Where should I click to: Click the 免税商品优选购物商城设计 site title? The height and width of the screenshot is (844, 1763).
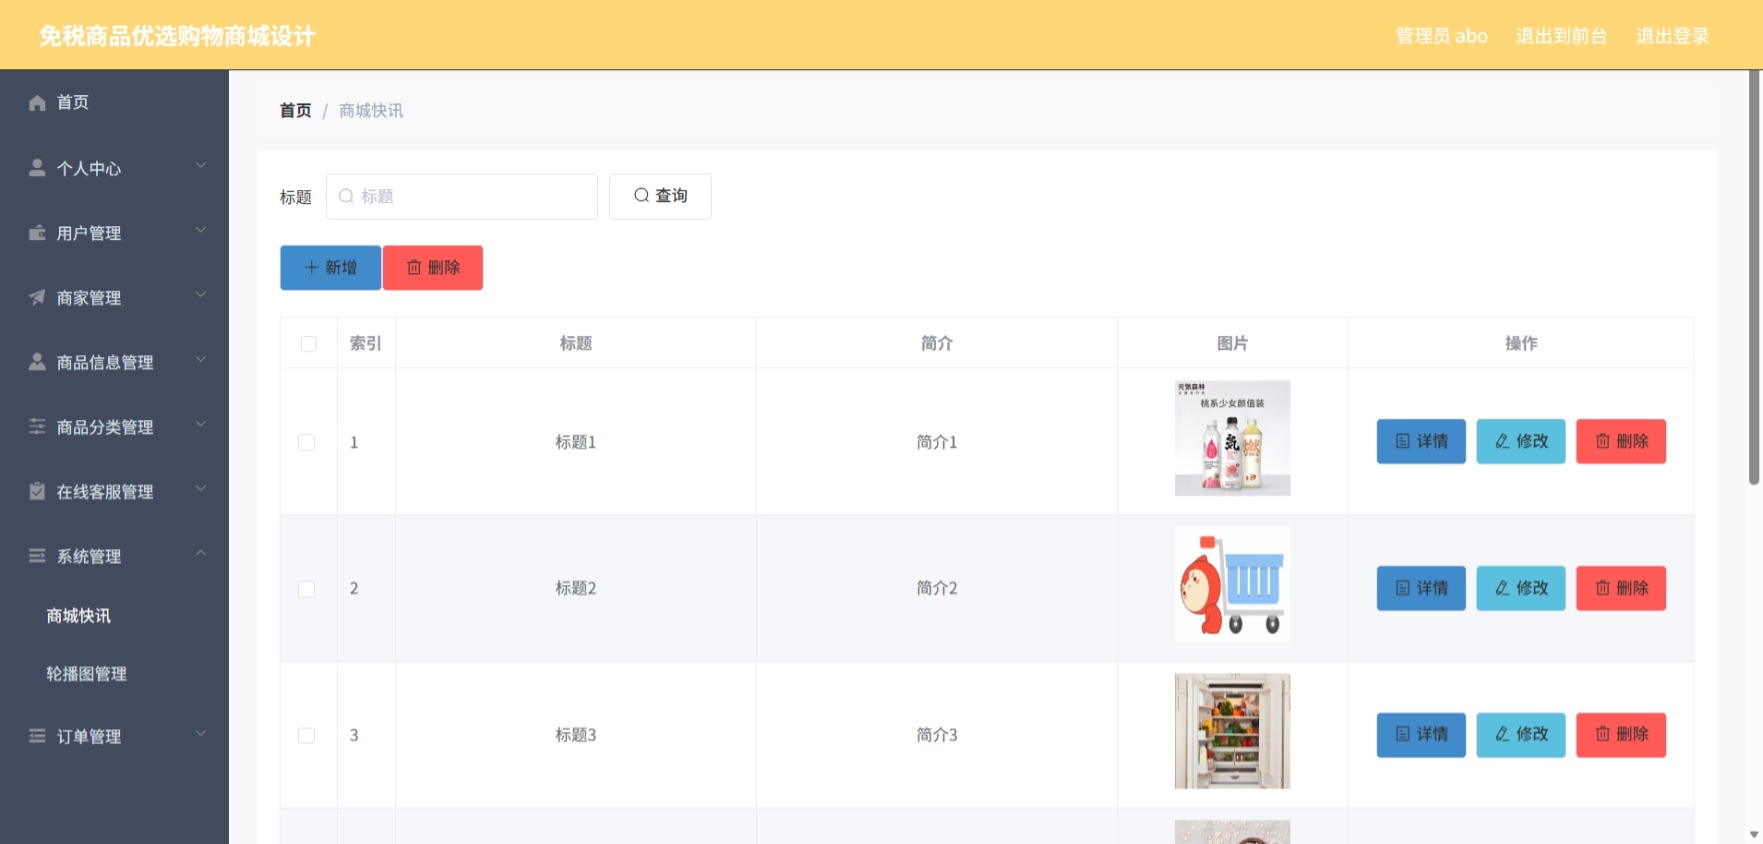(177, 36)
